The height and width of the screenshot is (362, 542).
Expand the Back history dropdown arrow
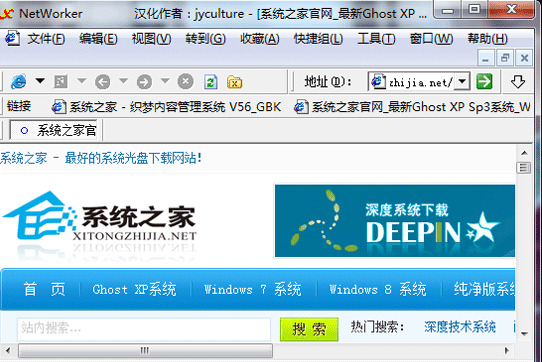click(x=123, y=81)
